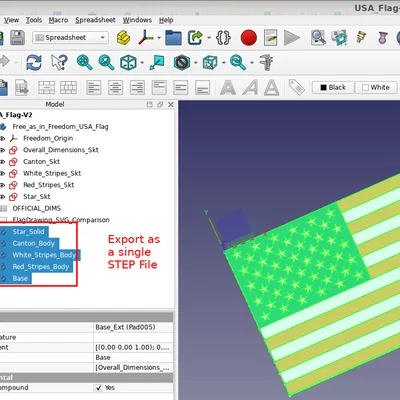Screen dimensions: 400x400
Task: Open the Macro menu
Action: pos(58,20)
